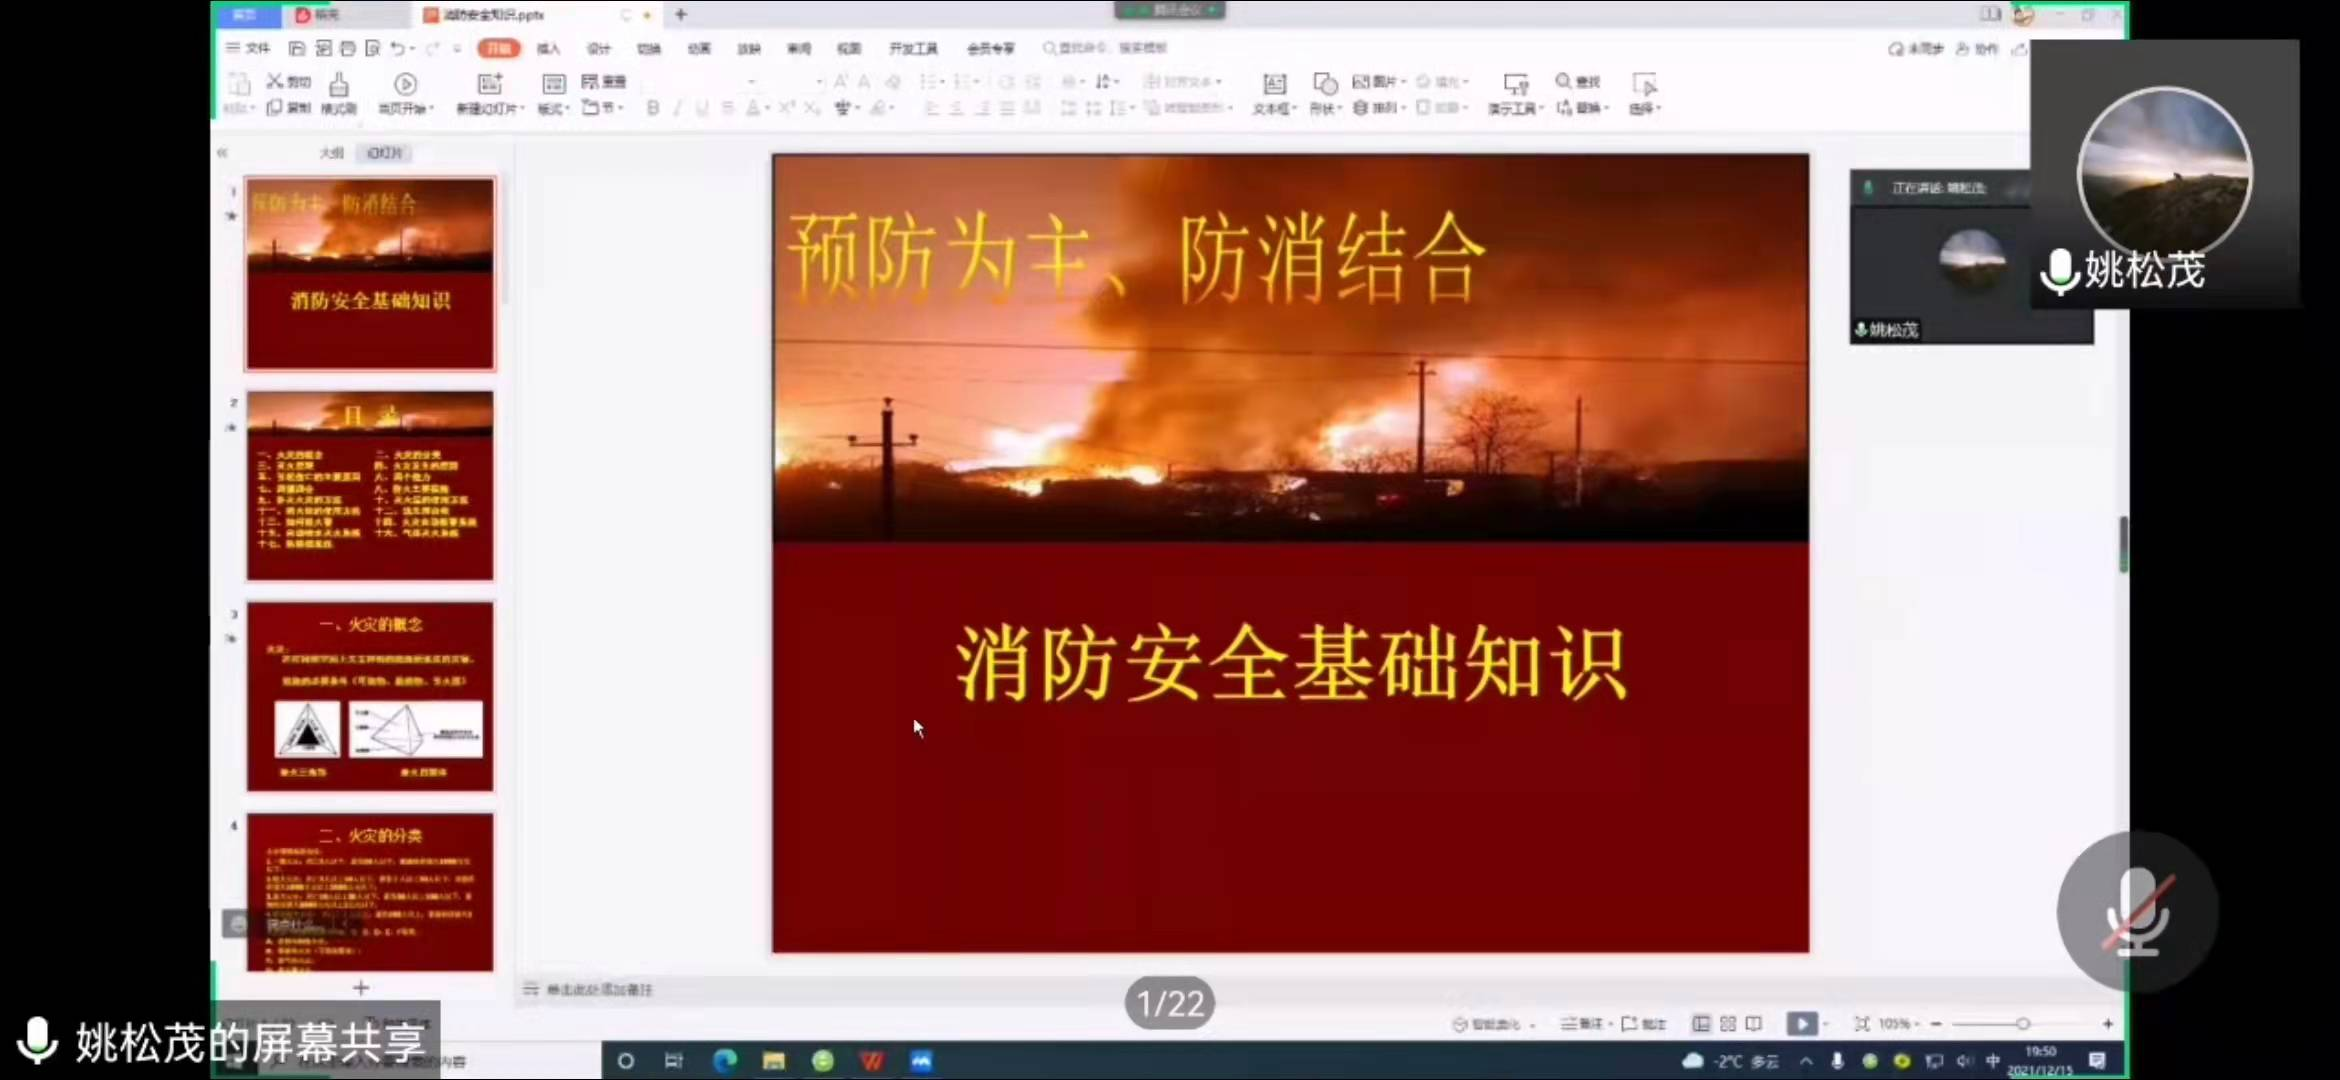Open the arrange 排列 dropdown
Viewport: 2340px width, 1080px height.
click(x=1379, y=107)
